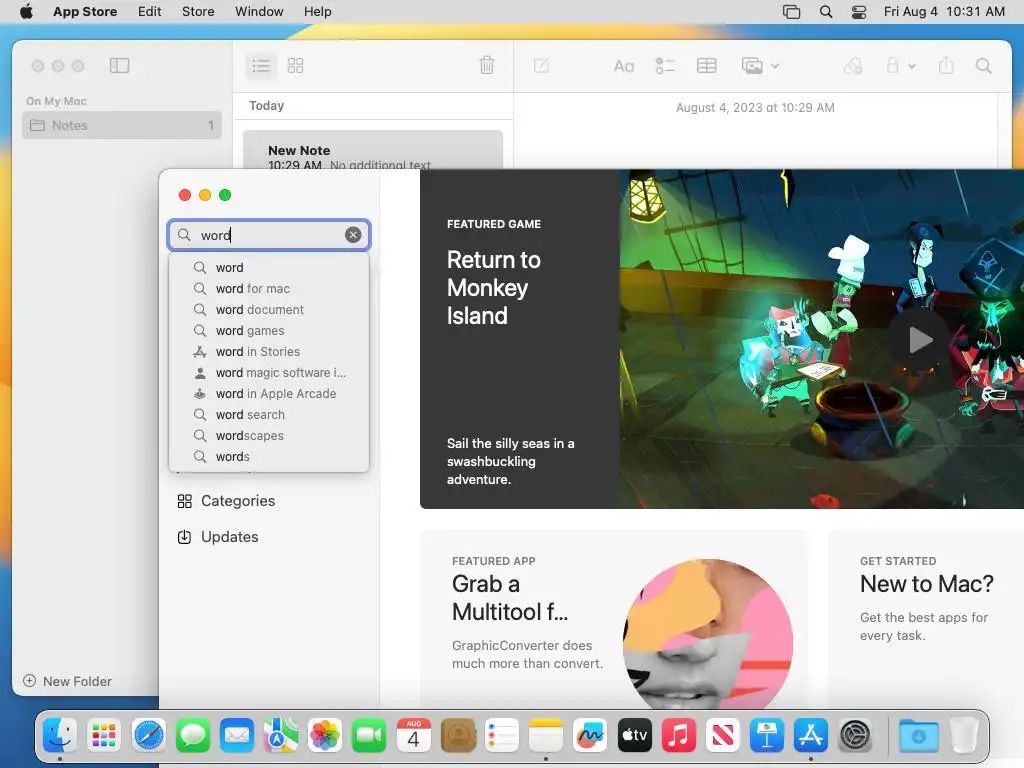Open Freeform from the Dock
The image size is (1024, 768).
pos(590,735)
